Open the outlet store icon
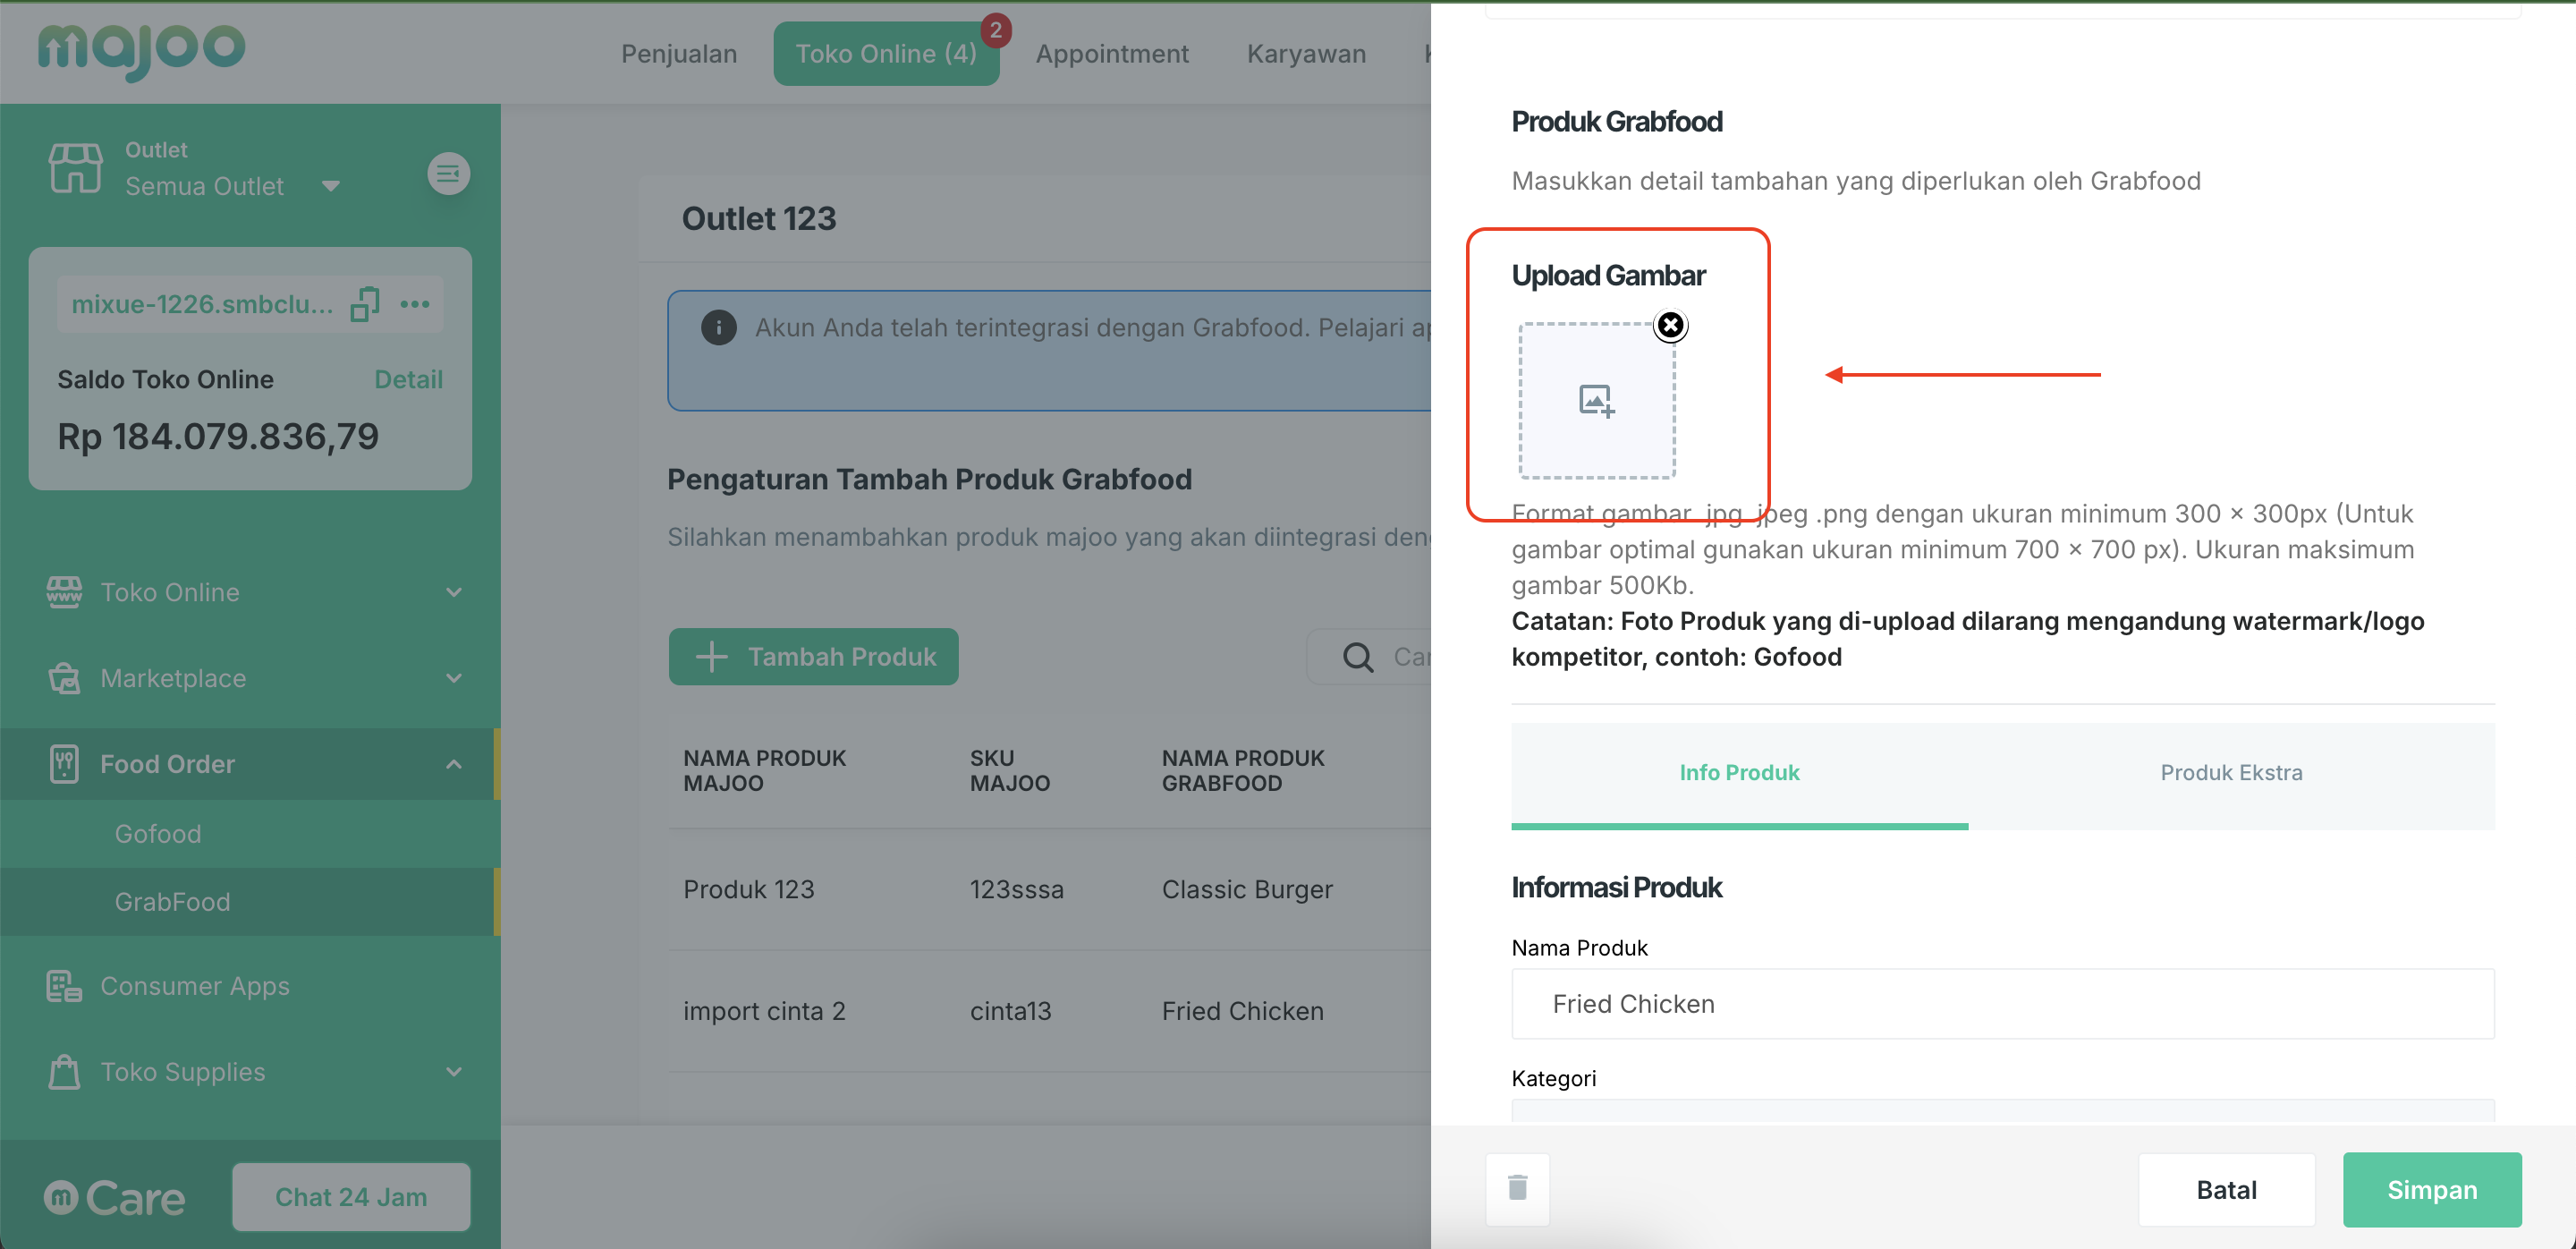The width and height of the screenshot is (2576, 1249). coord(76,168)
